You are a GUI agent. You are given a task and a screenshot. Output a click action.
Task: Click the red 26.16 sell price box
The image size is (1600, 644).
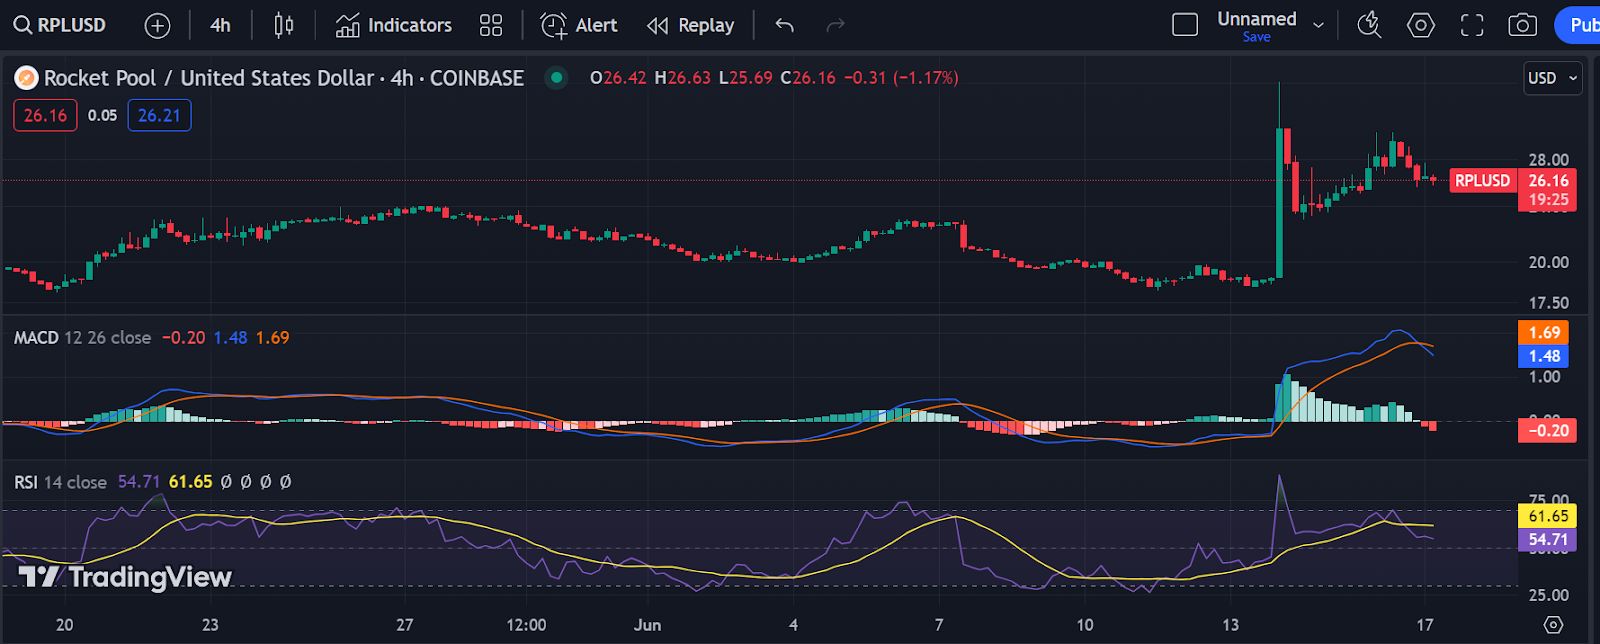(x=45, y=115)
